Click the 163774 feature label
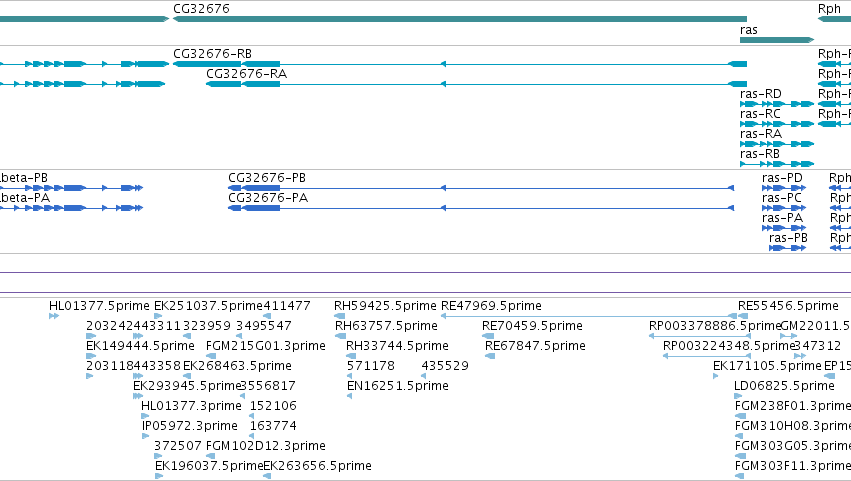 click(x=273, y=427)
